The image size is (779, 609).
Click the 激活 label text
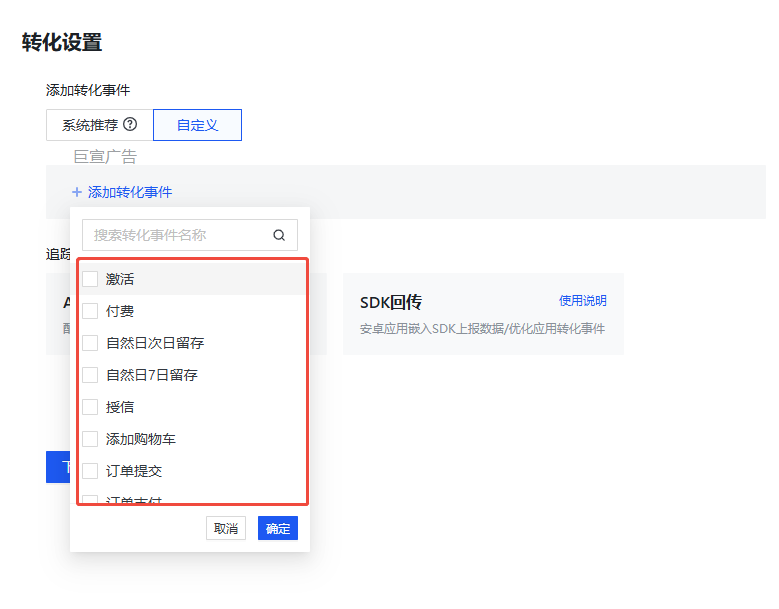120,279
